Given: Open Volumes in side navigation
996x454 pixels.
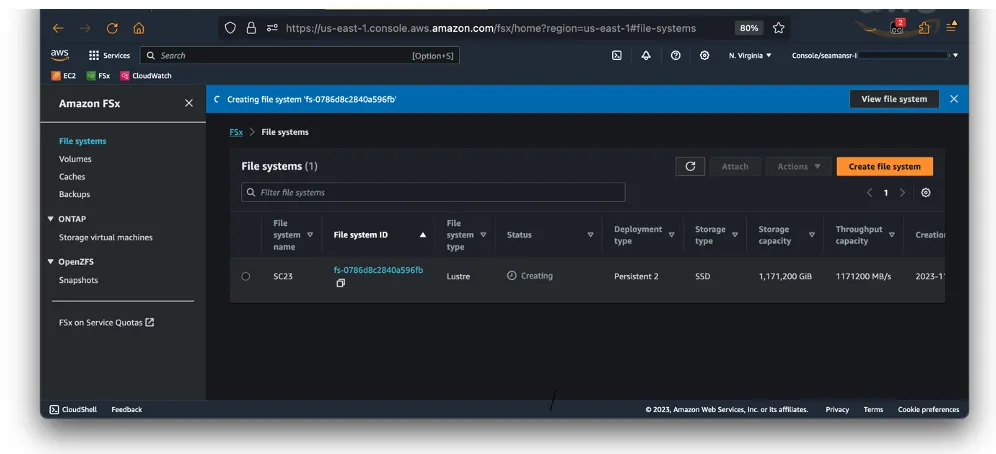Looking at the screenshot, I should pyautogui.click(x=75, y=159).
